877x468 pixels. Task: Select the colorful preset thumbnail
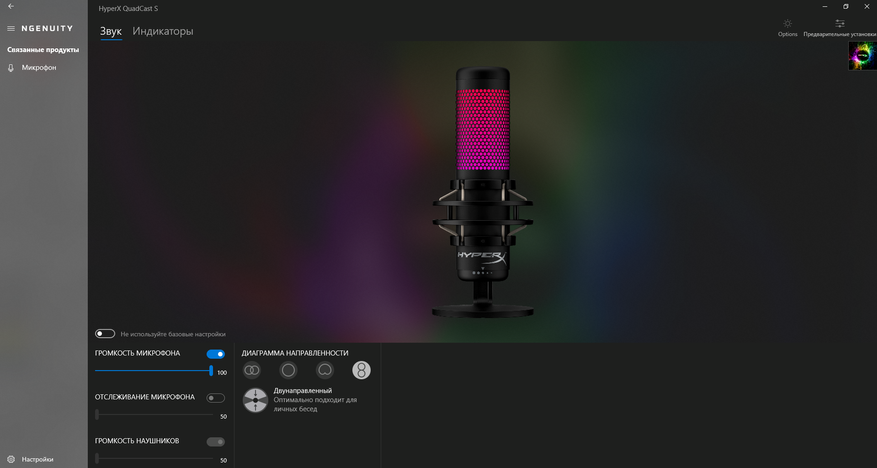click(x=862, y=56)
